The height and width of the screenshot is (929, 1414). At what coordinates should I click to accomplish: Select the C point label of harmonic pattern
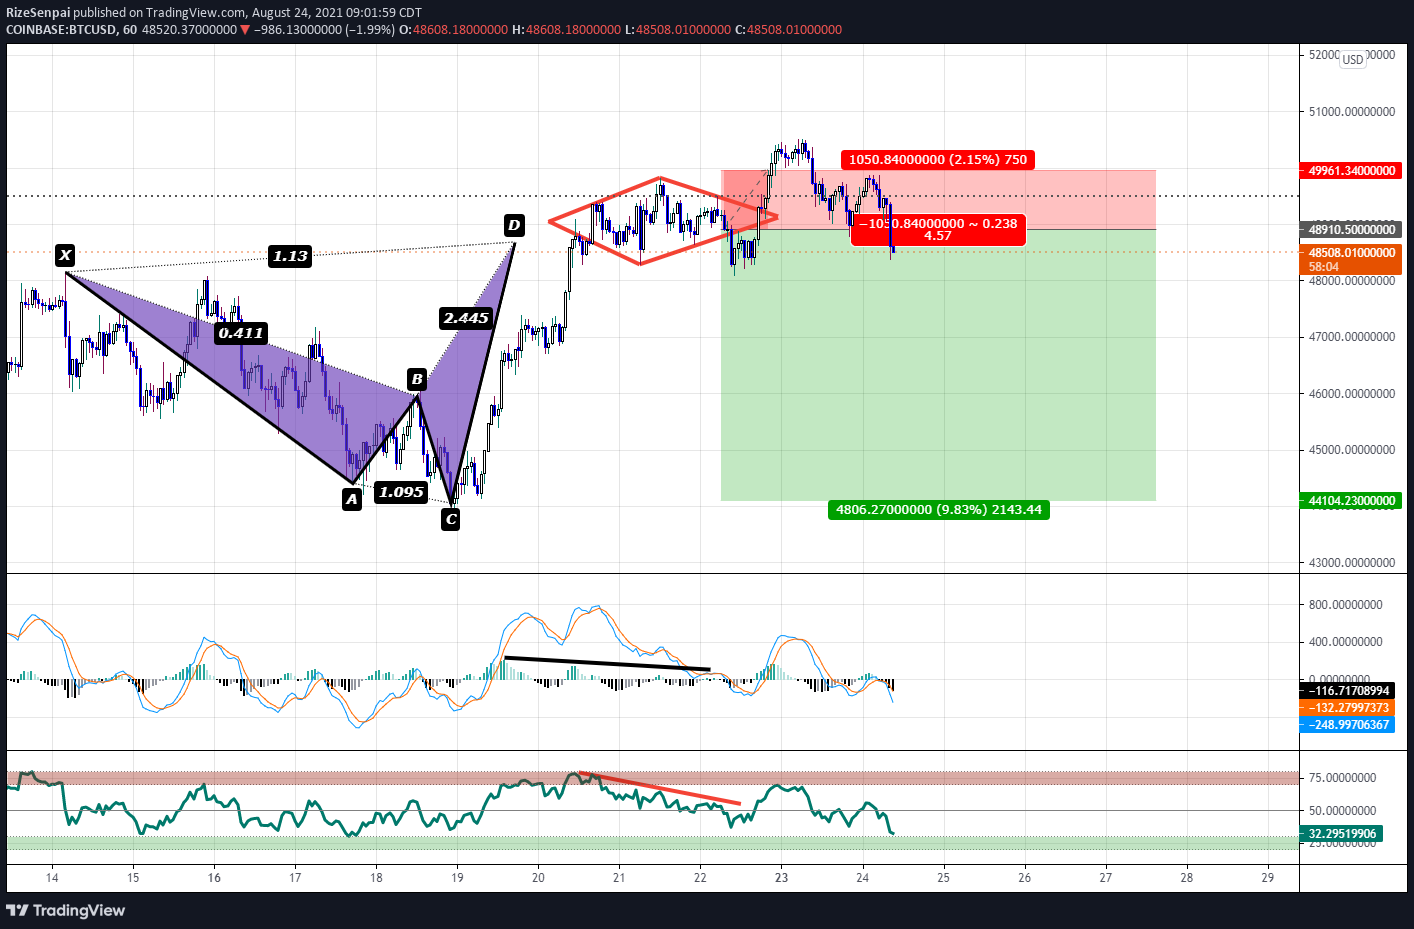[x=451, y=518]
